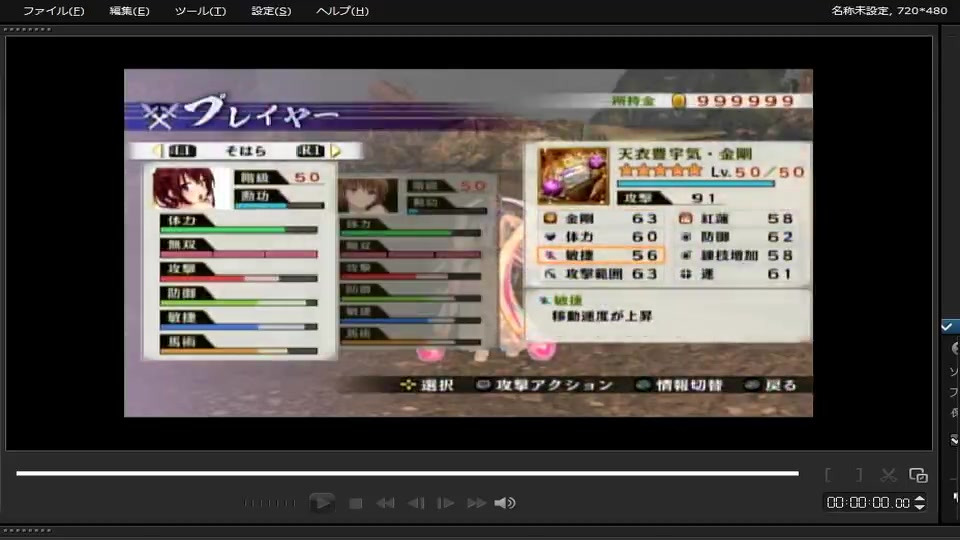Decrease timecode with the down arrow
The width and height of the screenshot is (960, 540).
coord(919,507)
